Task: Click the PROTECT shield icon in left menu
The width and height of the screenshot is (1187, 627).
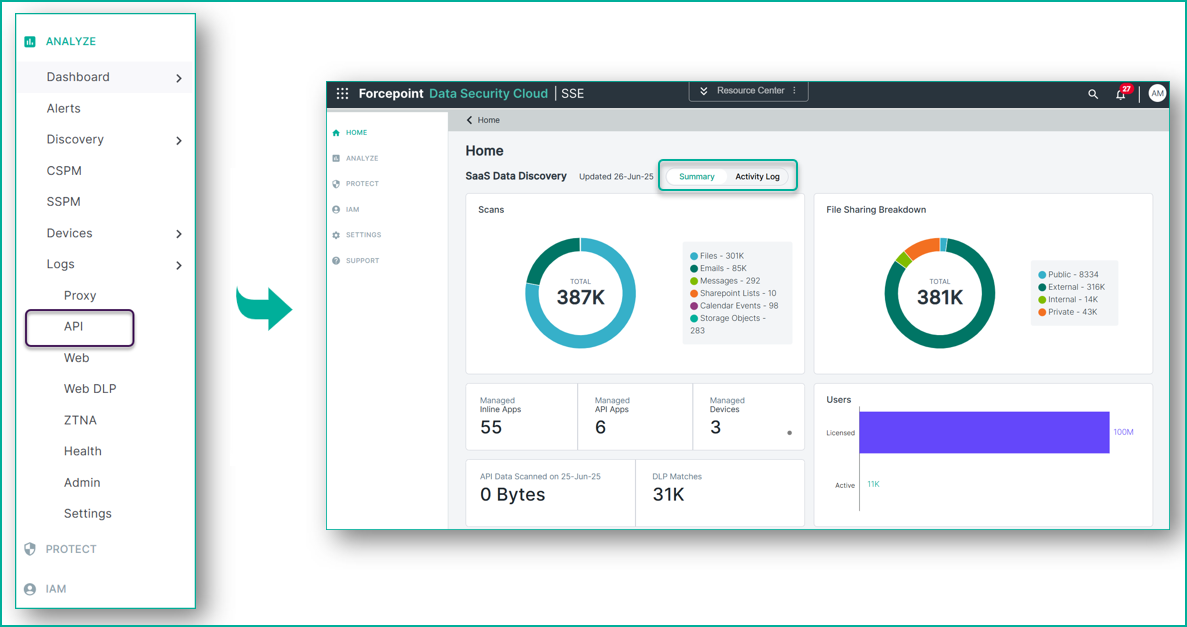Action: coord(30,549)
